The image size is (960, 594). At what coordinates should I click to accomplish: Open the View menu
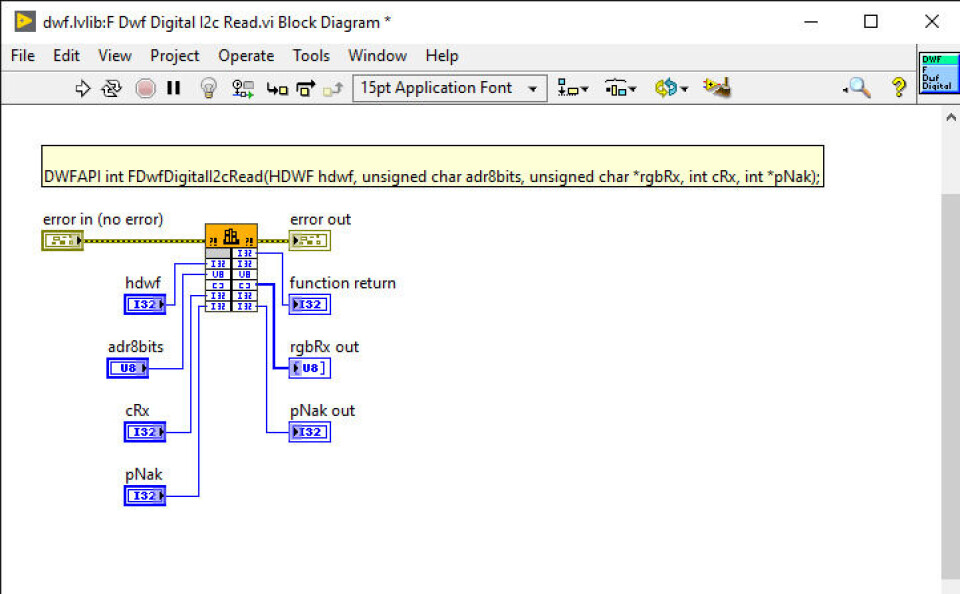pos(114,56)
